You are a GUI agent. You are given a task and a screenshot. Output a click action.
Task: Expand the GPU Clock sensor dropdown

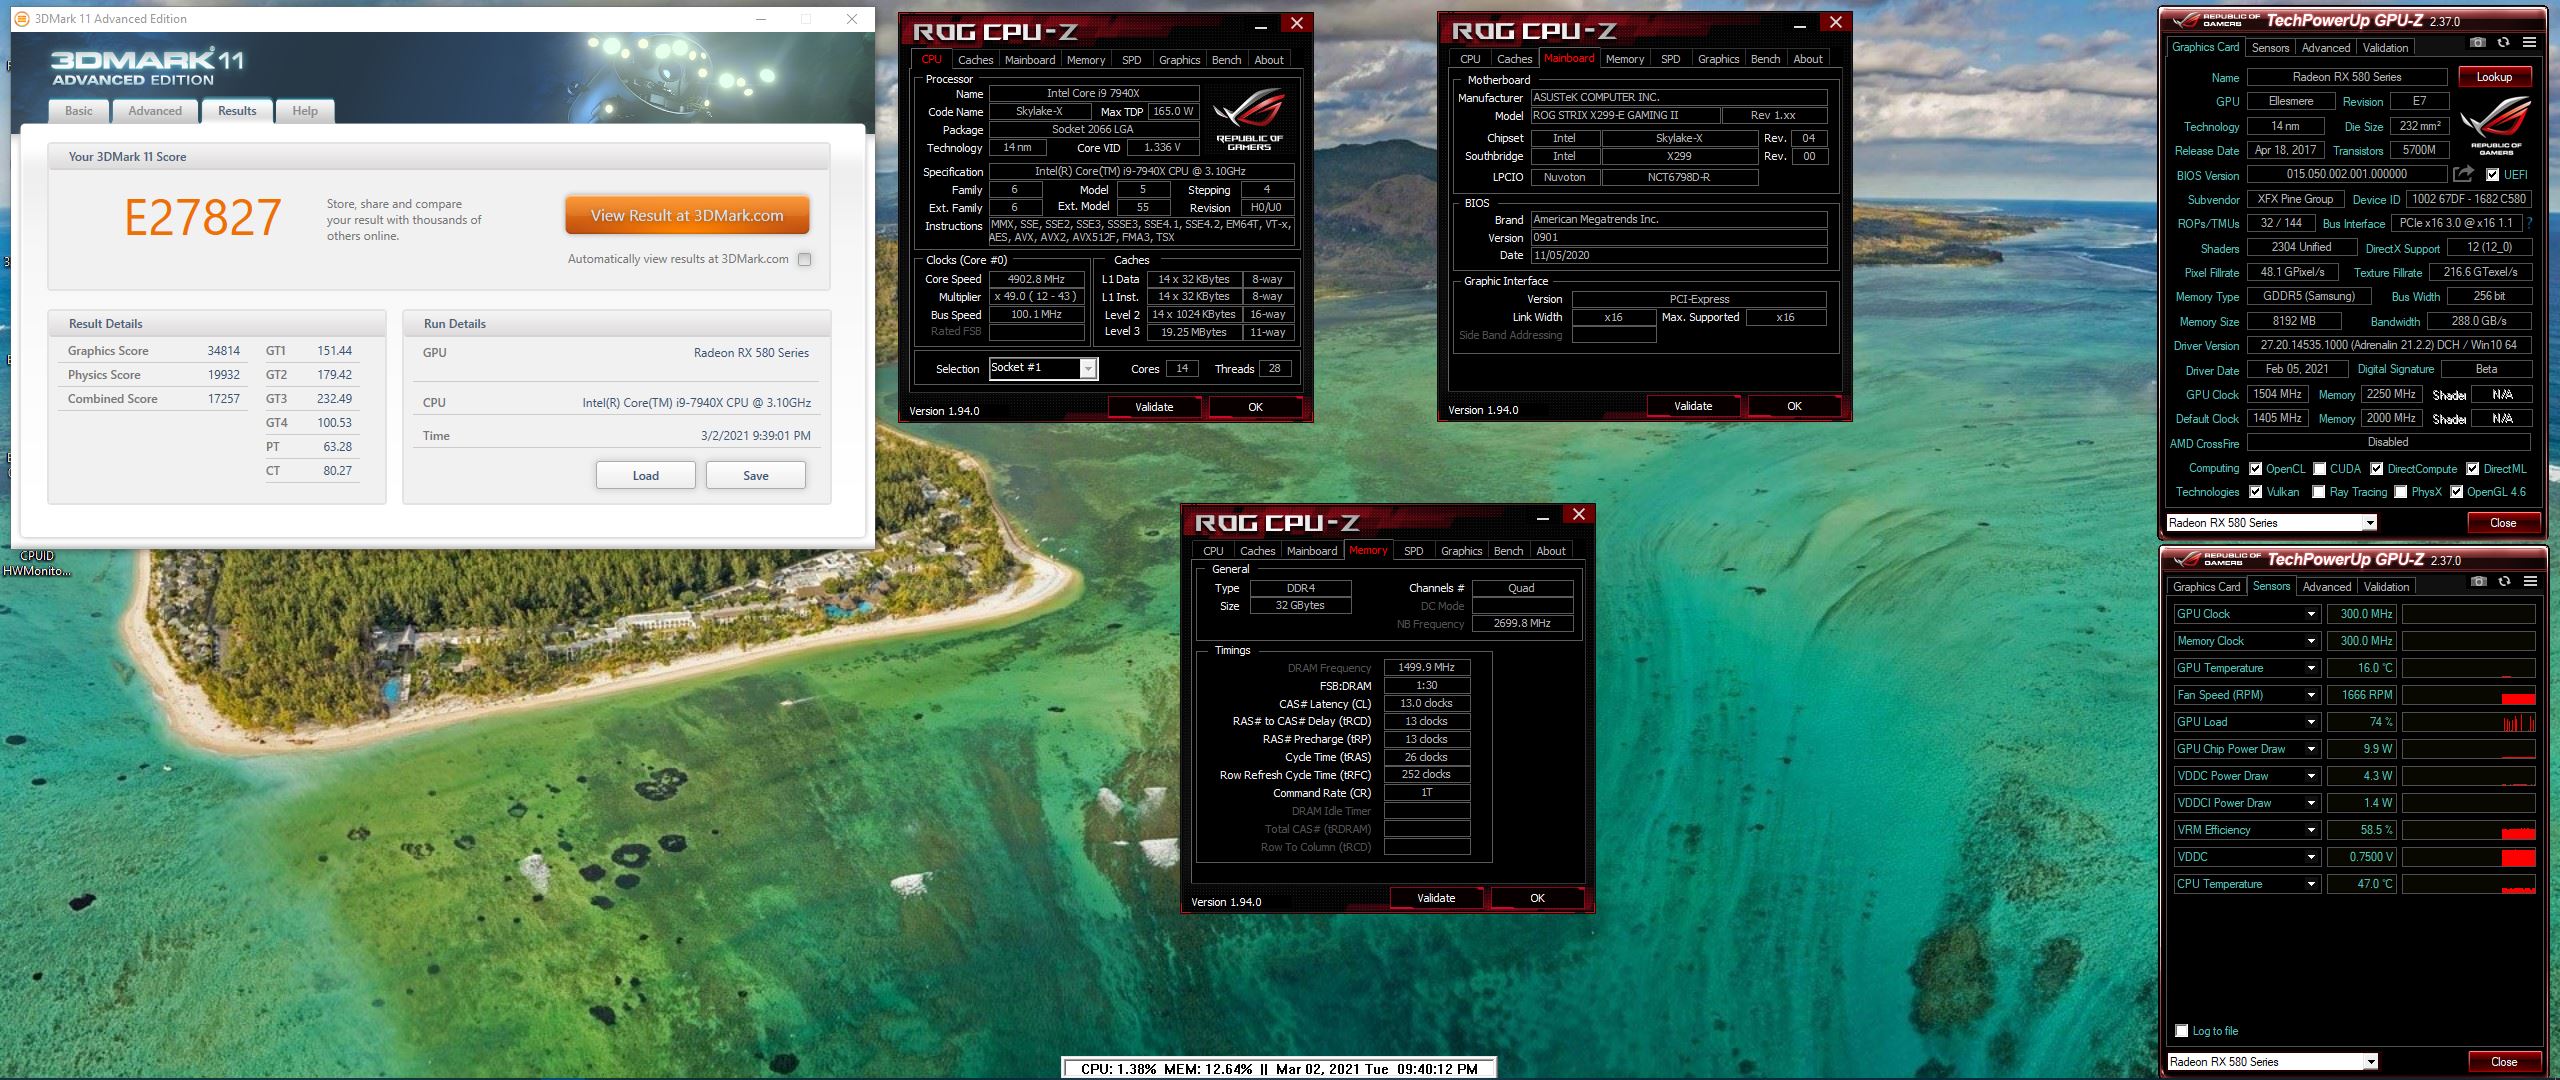(2311, 614)
